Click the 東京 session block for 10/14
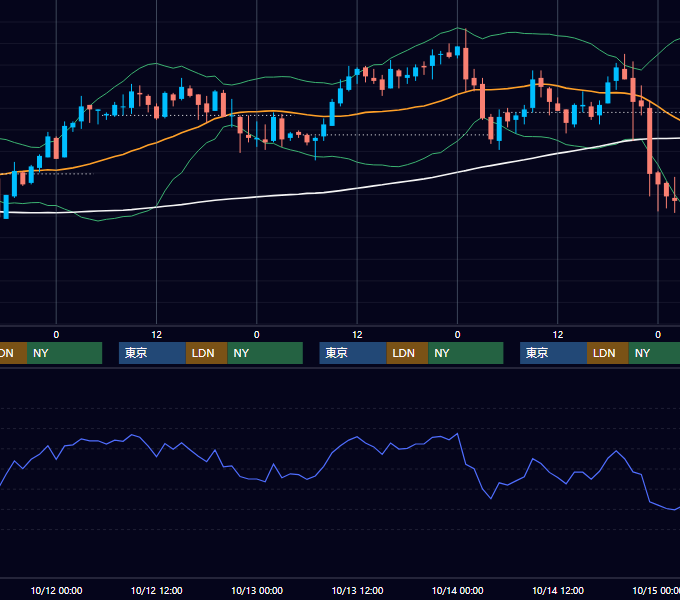Screen dimensions: 680x600 554,353
